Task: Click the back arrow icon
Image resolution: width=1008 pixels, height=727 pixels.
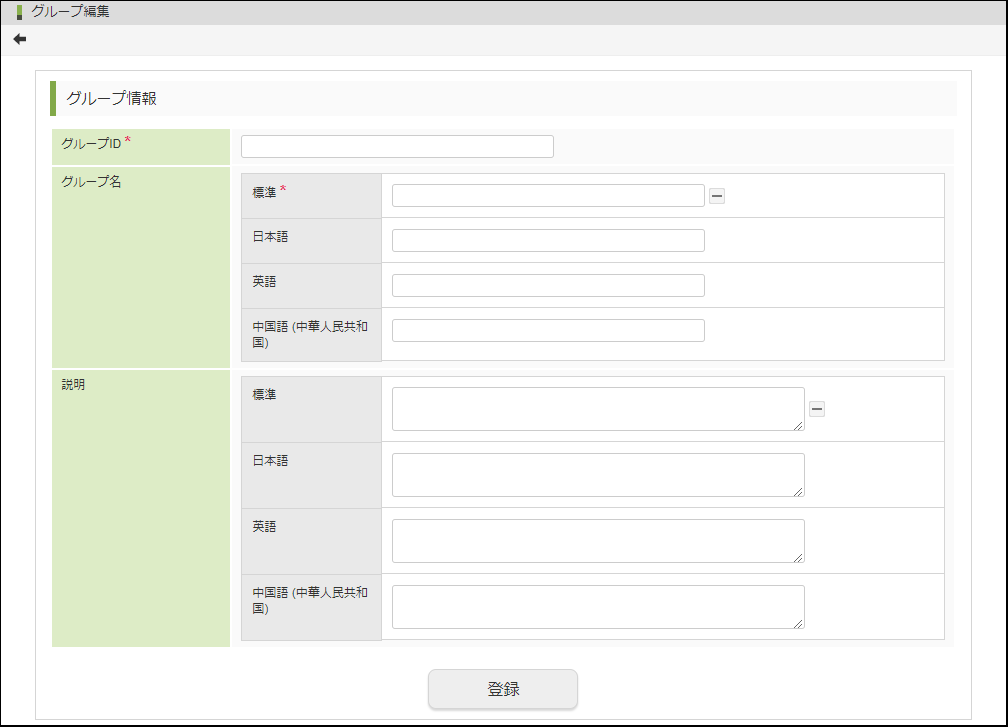Action: [20, 39]
